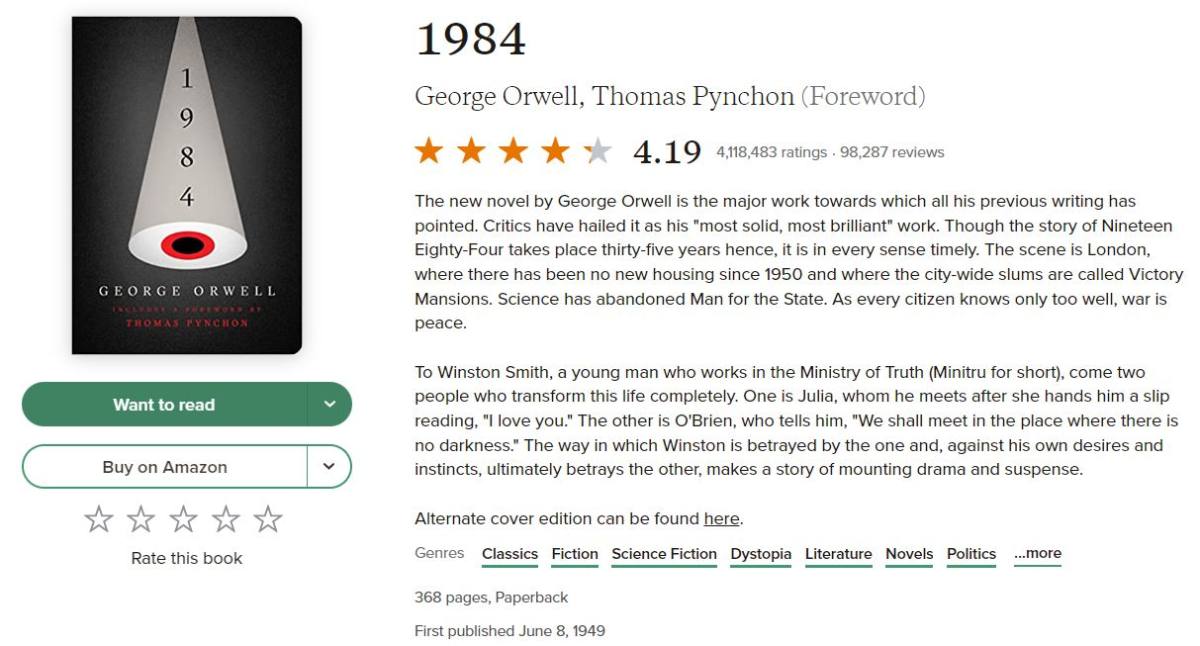
Task: Give the book three stars
Action: 183,519
